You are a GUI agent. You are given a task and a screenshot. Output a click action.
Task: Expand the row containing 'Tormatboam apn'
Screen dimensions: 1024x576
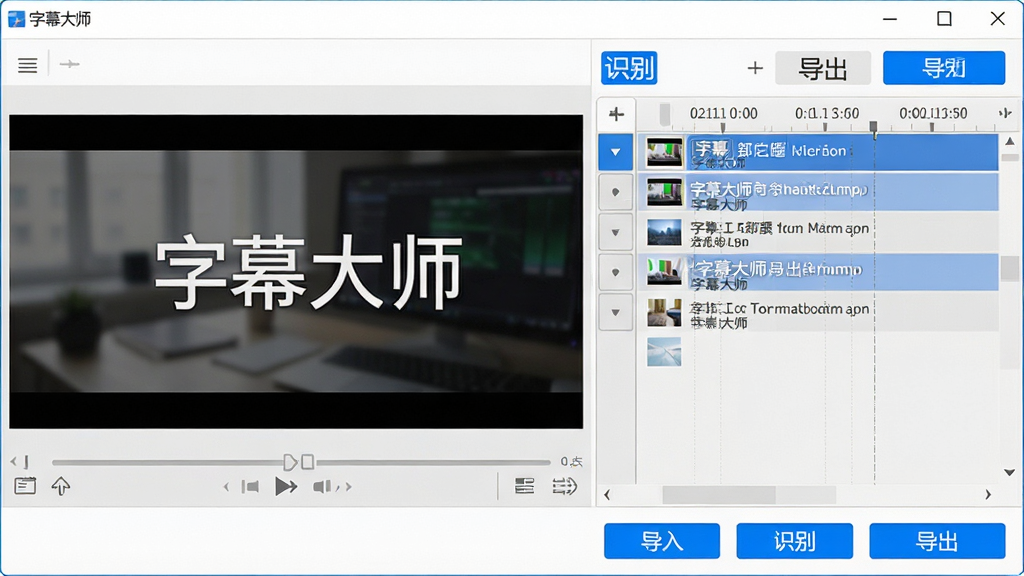click(615, 313)
